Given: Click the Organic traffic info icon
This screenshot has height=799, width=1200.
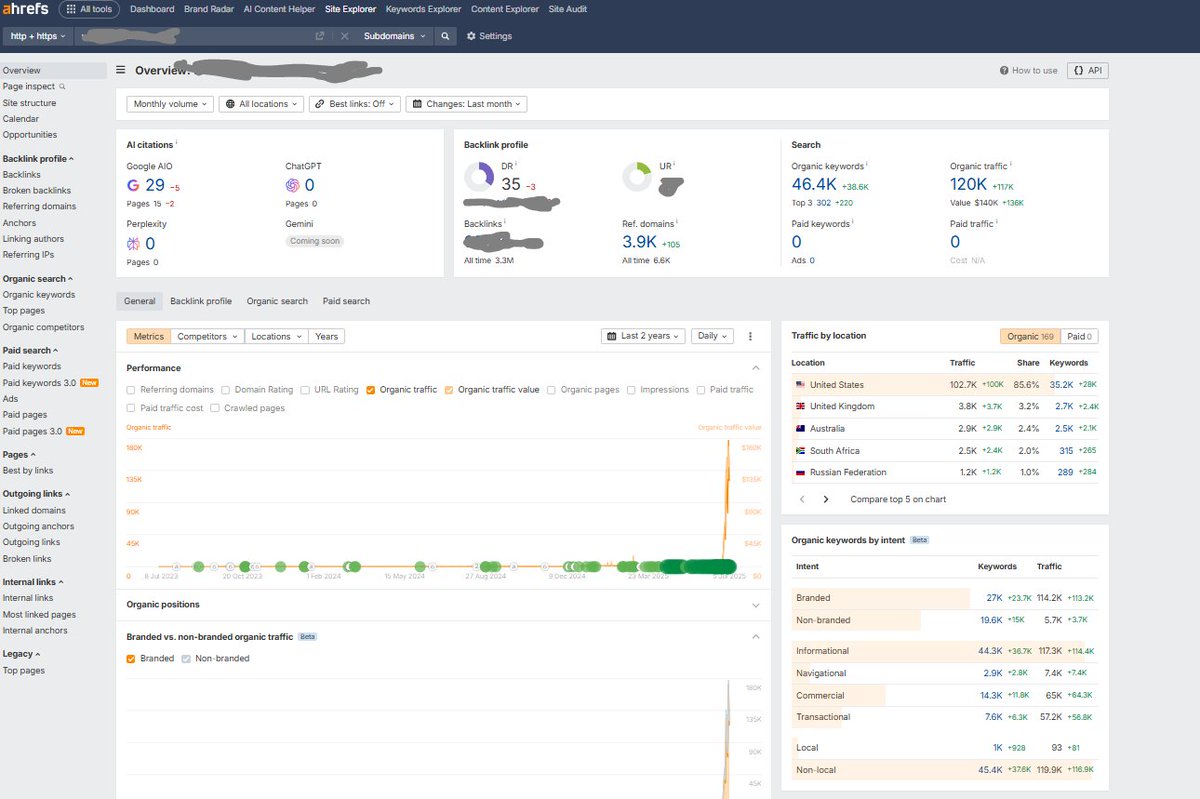Looking at the screenshot, I should point(1011,165).
